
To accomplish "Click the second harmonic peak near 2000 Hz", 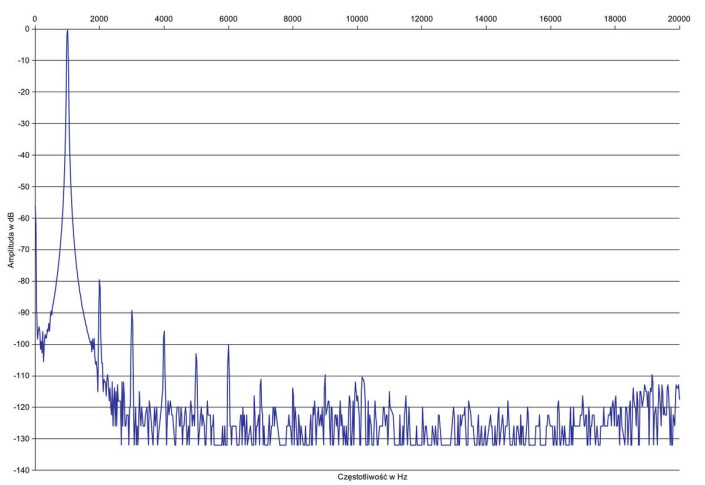I will 100,282.
